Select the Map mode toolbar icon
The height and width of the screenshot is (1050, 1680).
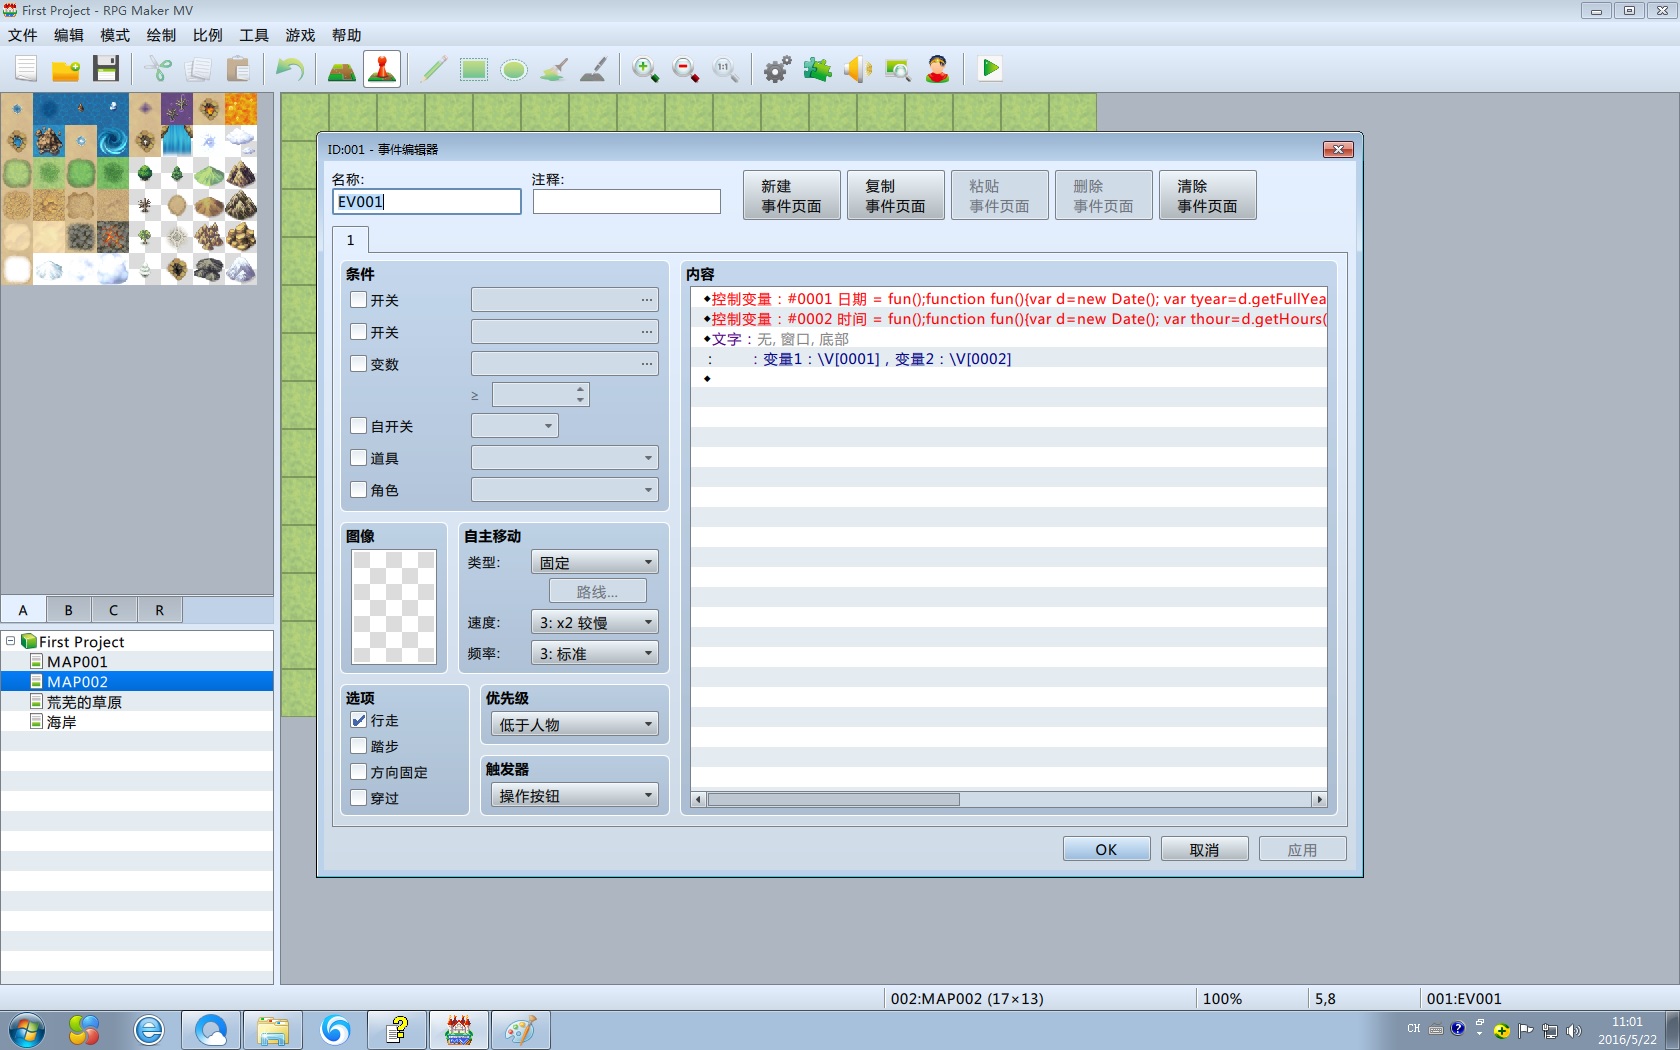pos(342,69)
